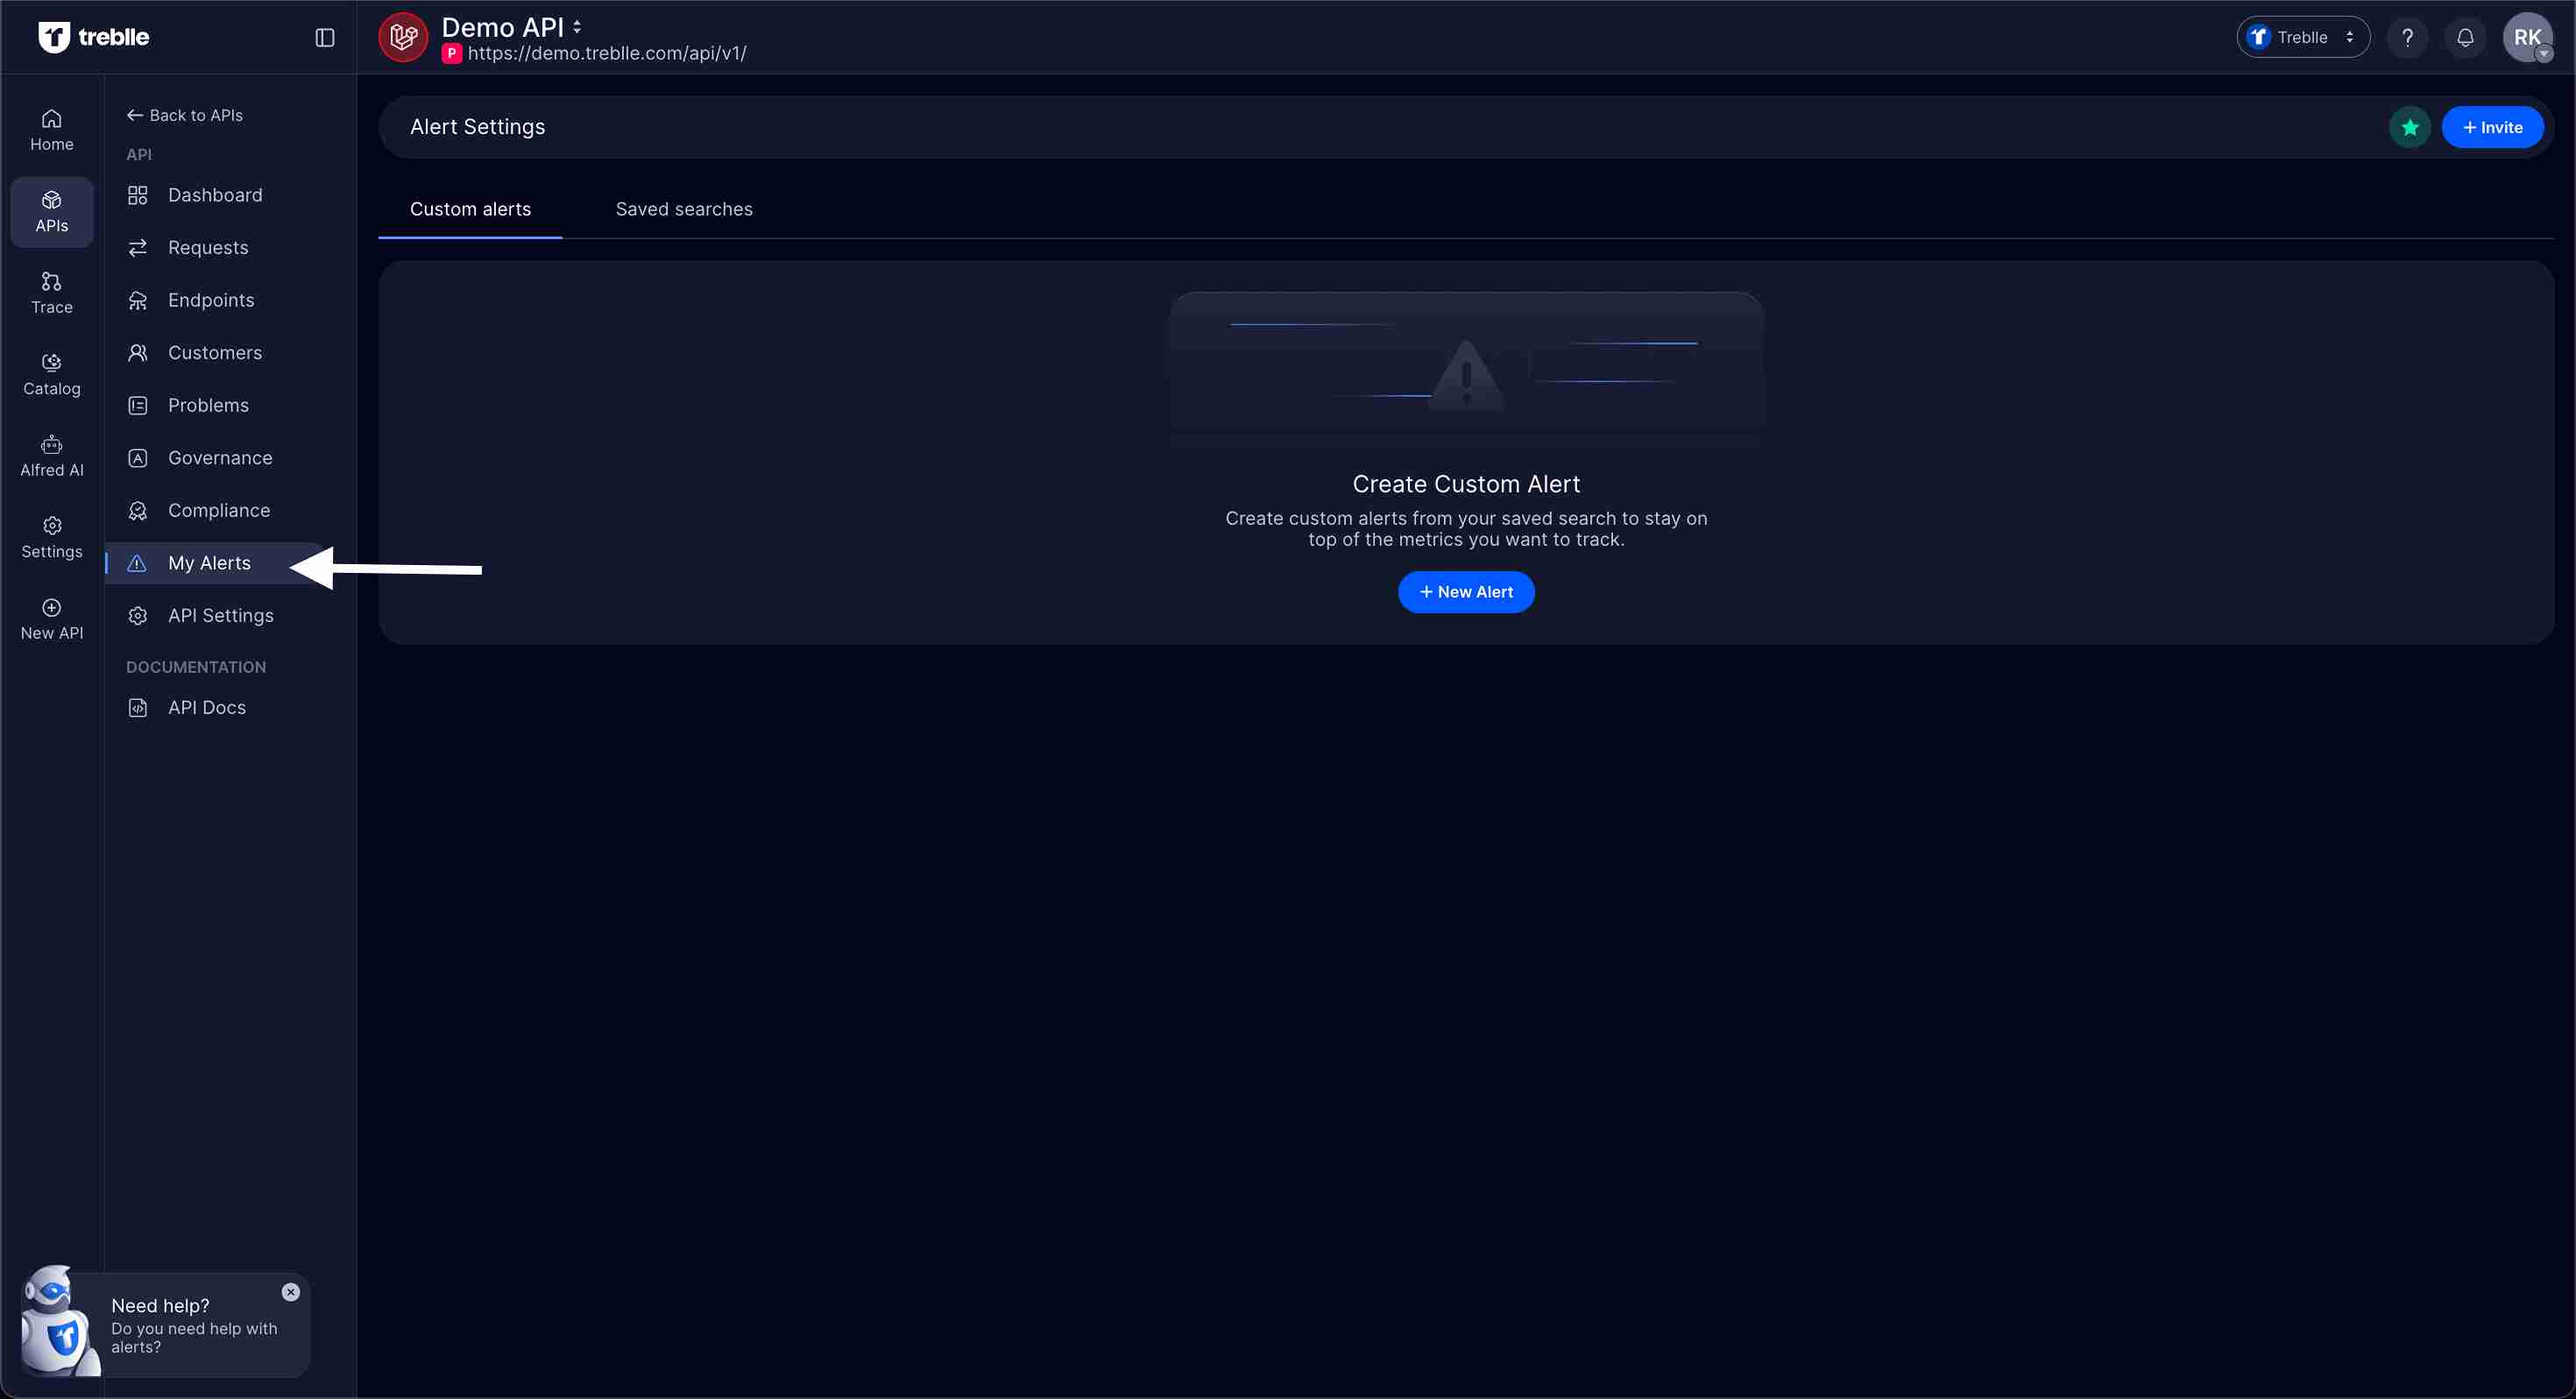Open the Governance section

click(220, 457)
